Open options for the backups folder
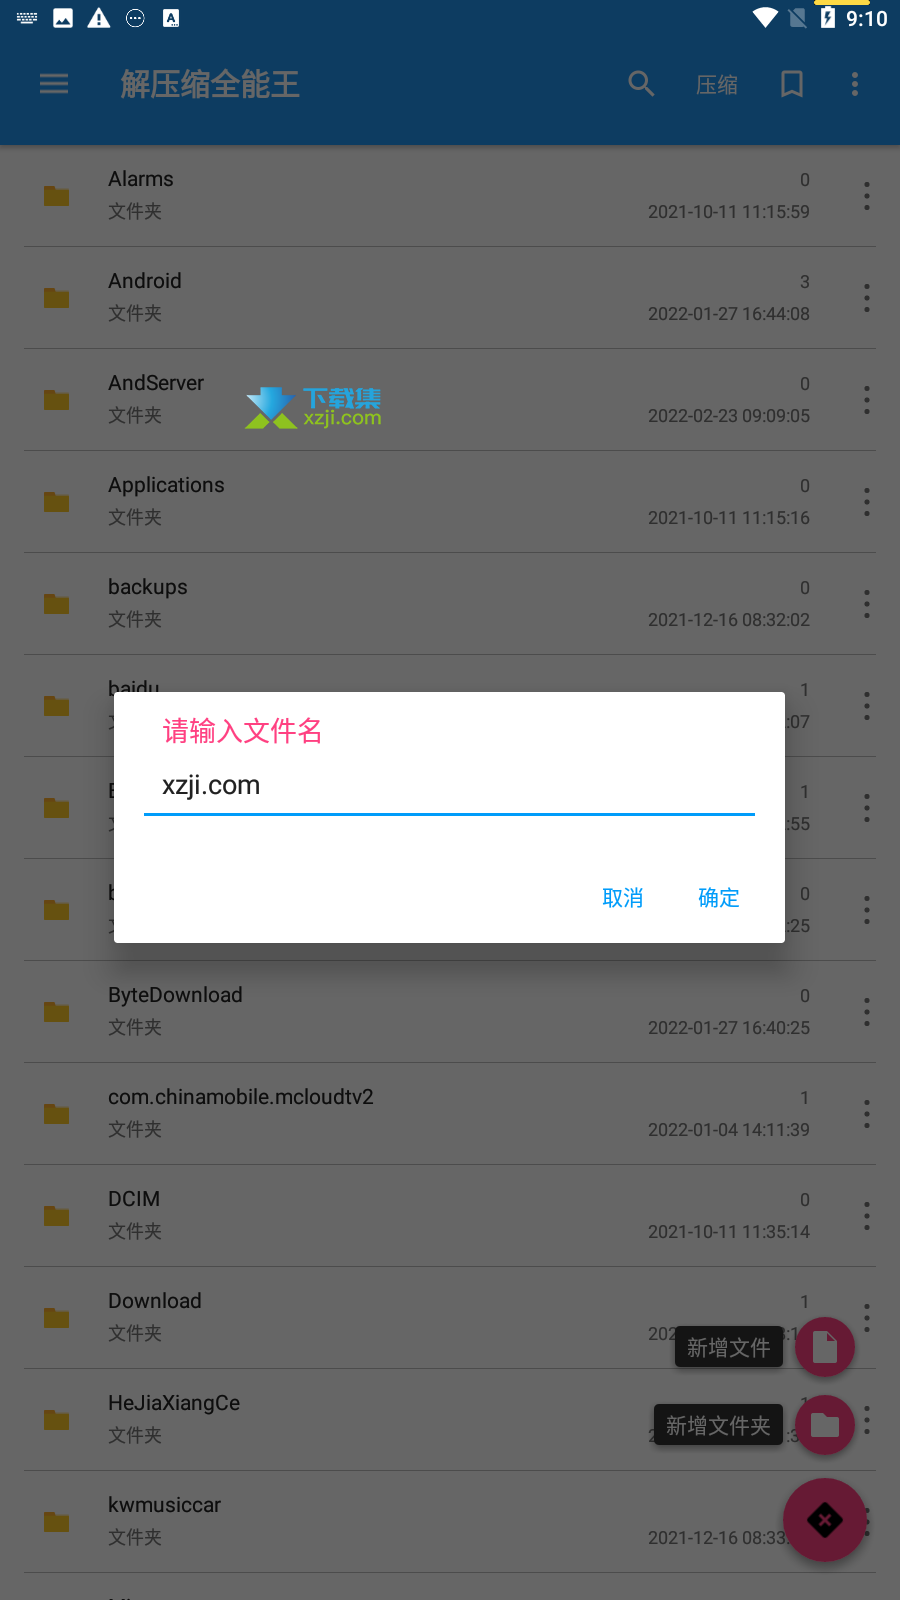The image size is (900, 1600). pos(867,604)
